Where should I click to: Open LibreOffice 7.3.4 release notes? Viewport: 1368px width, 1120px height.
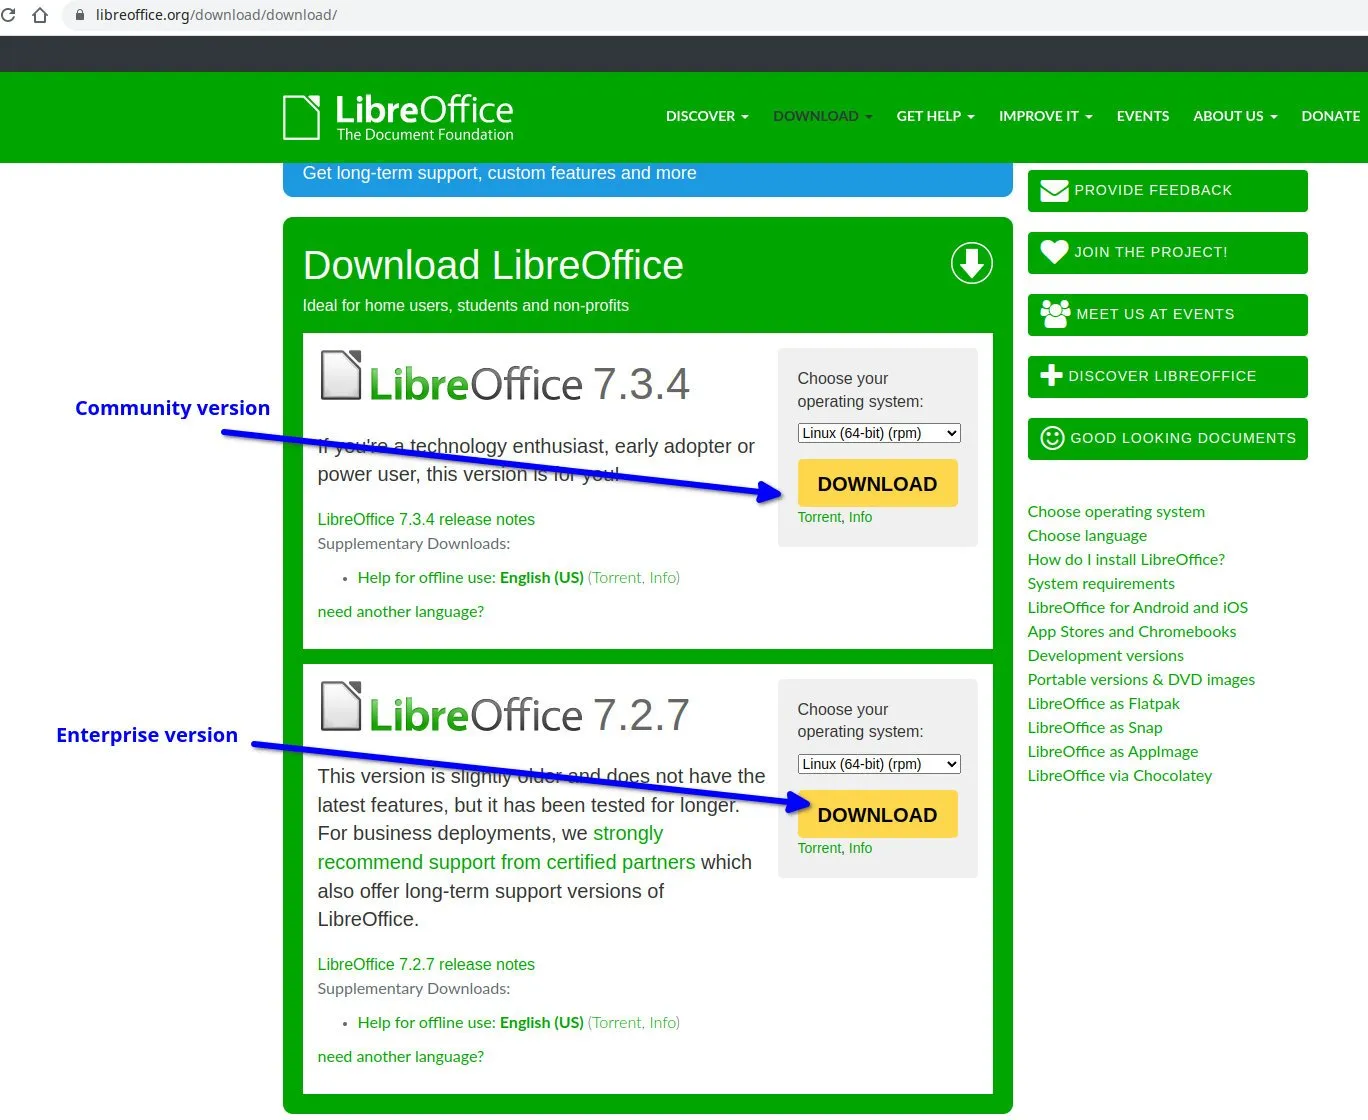[425, 519]
